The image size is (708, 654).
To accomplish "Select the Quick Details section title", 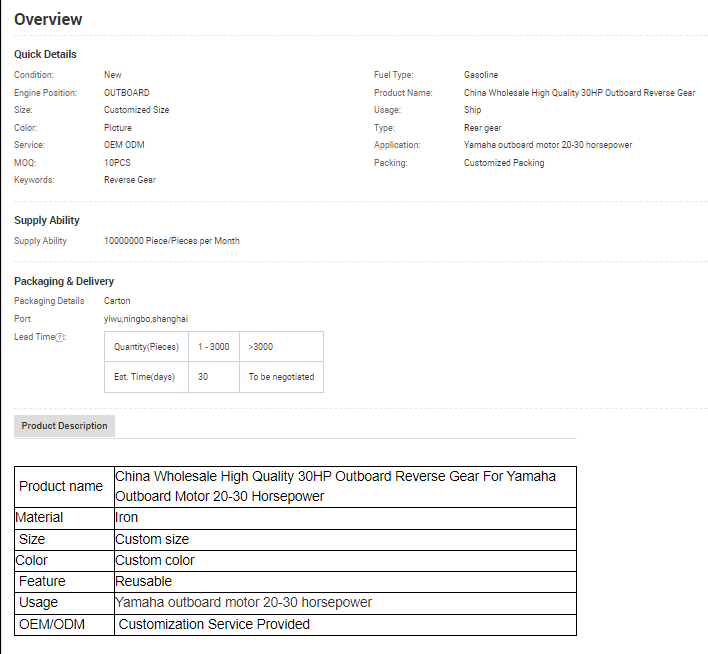I will (45, 54).
